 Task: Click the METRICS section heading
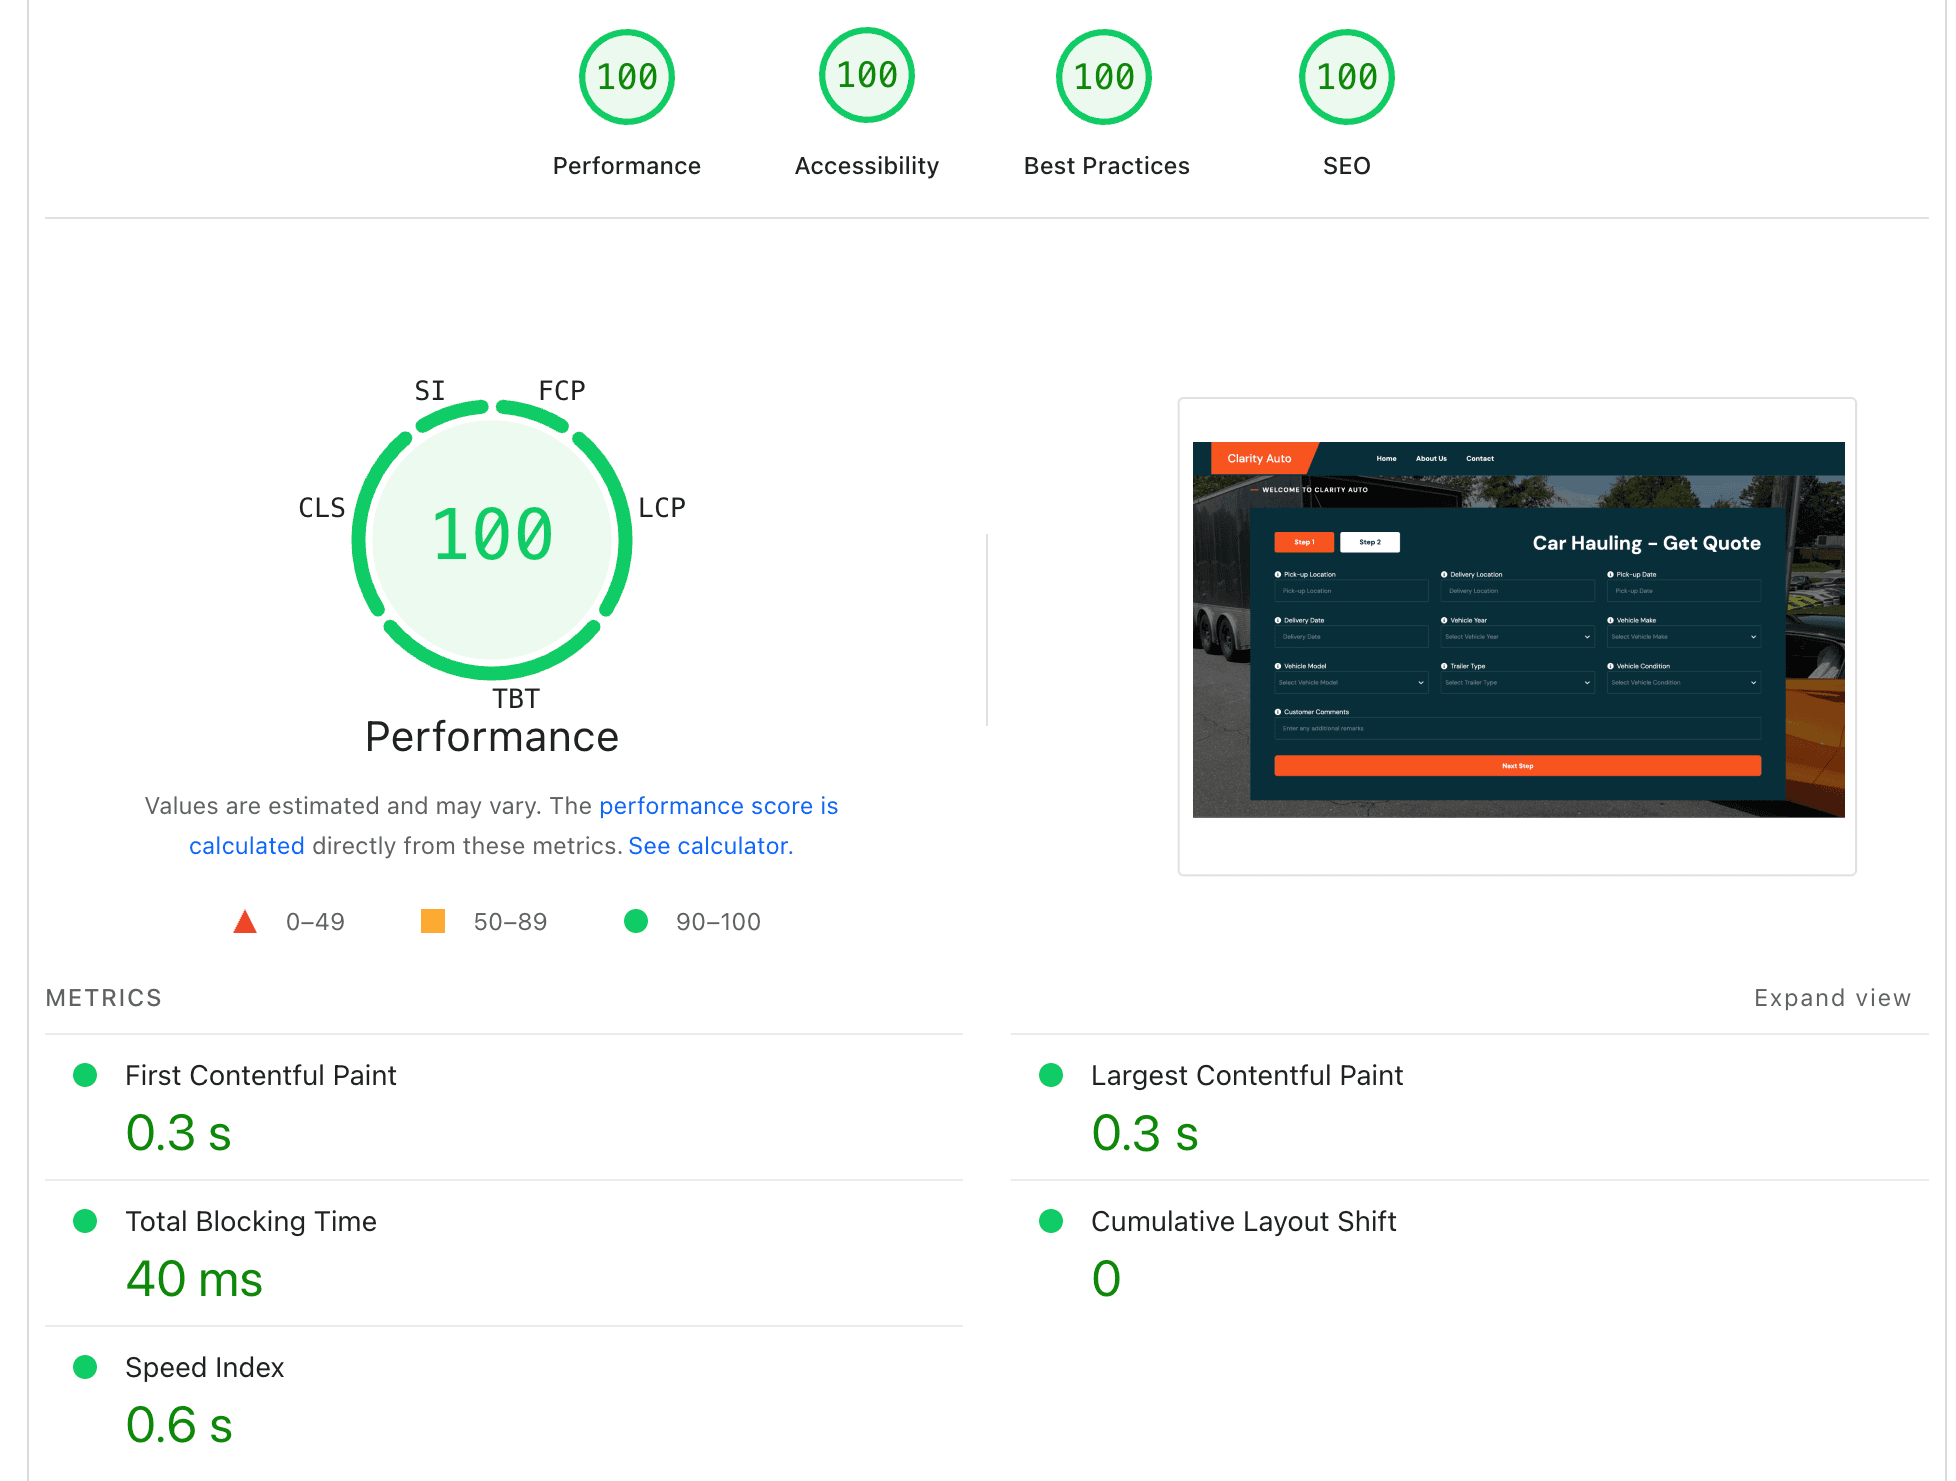[x=104, y=998]
